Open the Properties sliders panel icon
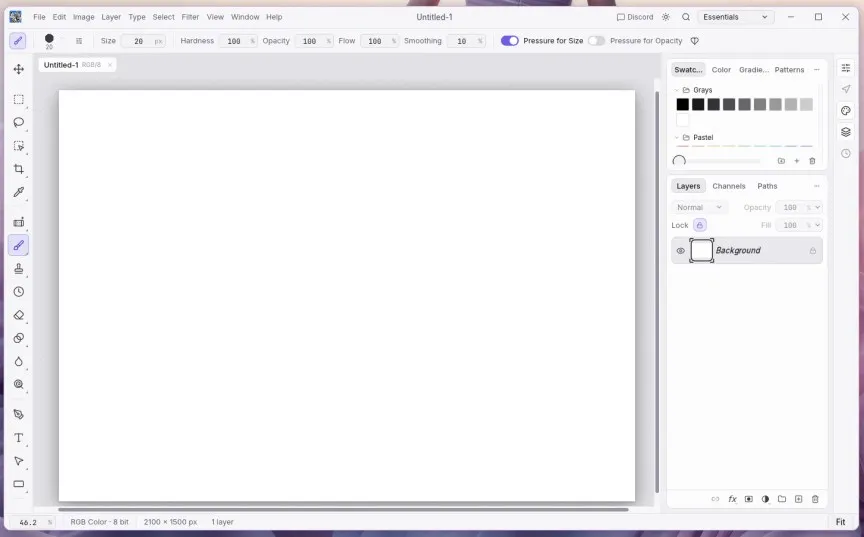 click(846, 68)
